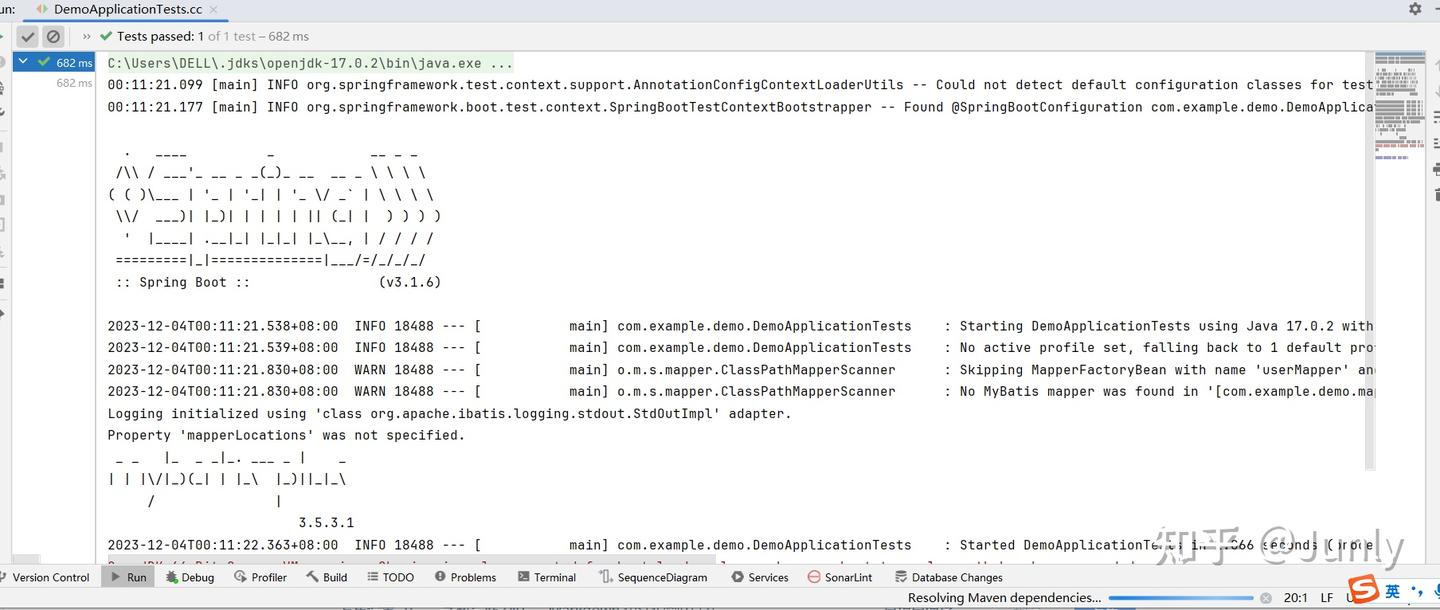Toggle the Show Passed tests filter
1440x610 pixels.
pyautogui.click(x=27, y=36)
